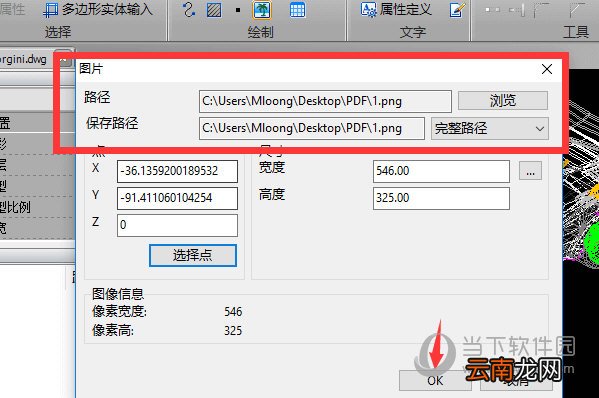Switch to the orgini.dwg document tab
The height and width of the screenshot is (398, 599).
pyautogui.click(x=24, y=59)
